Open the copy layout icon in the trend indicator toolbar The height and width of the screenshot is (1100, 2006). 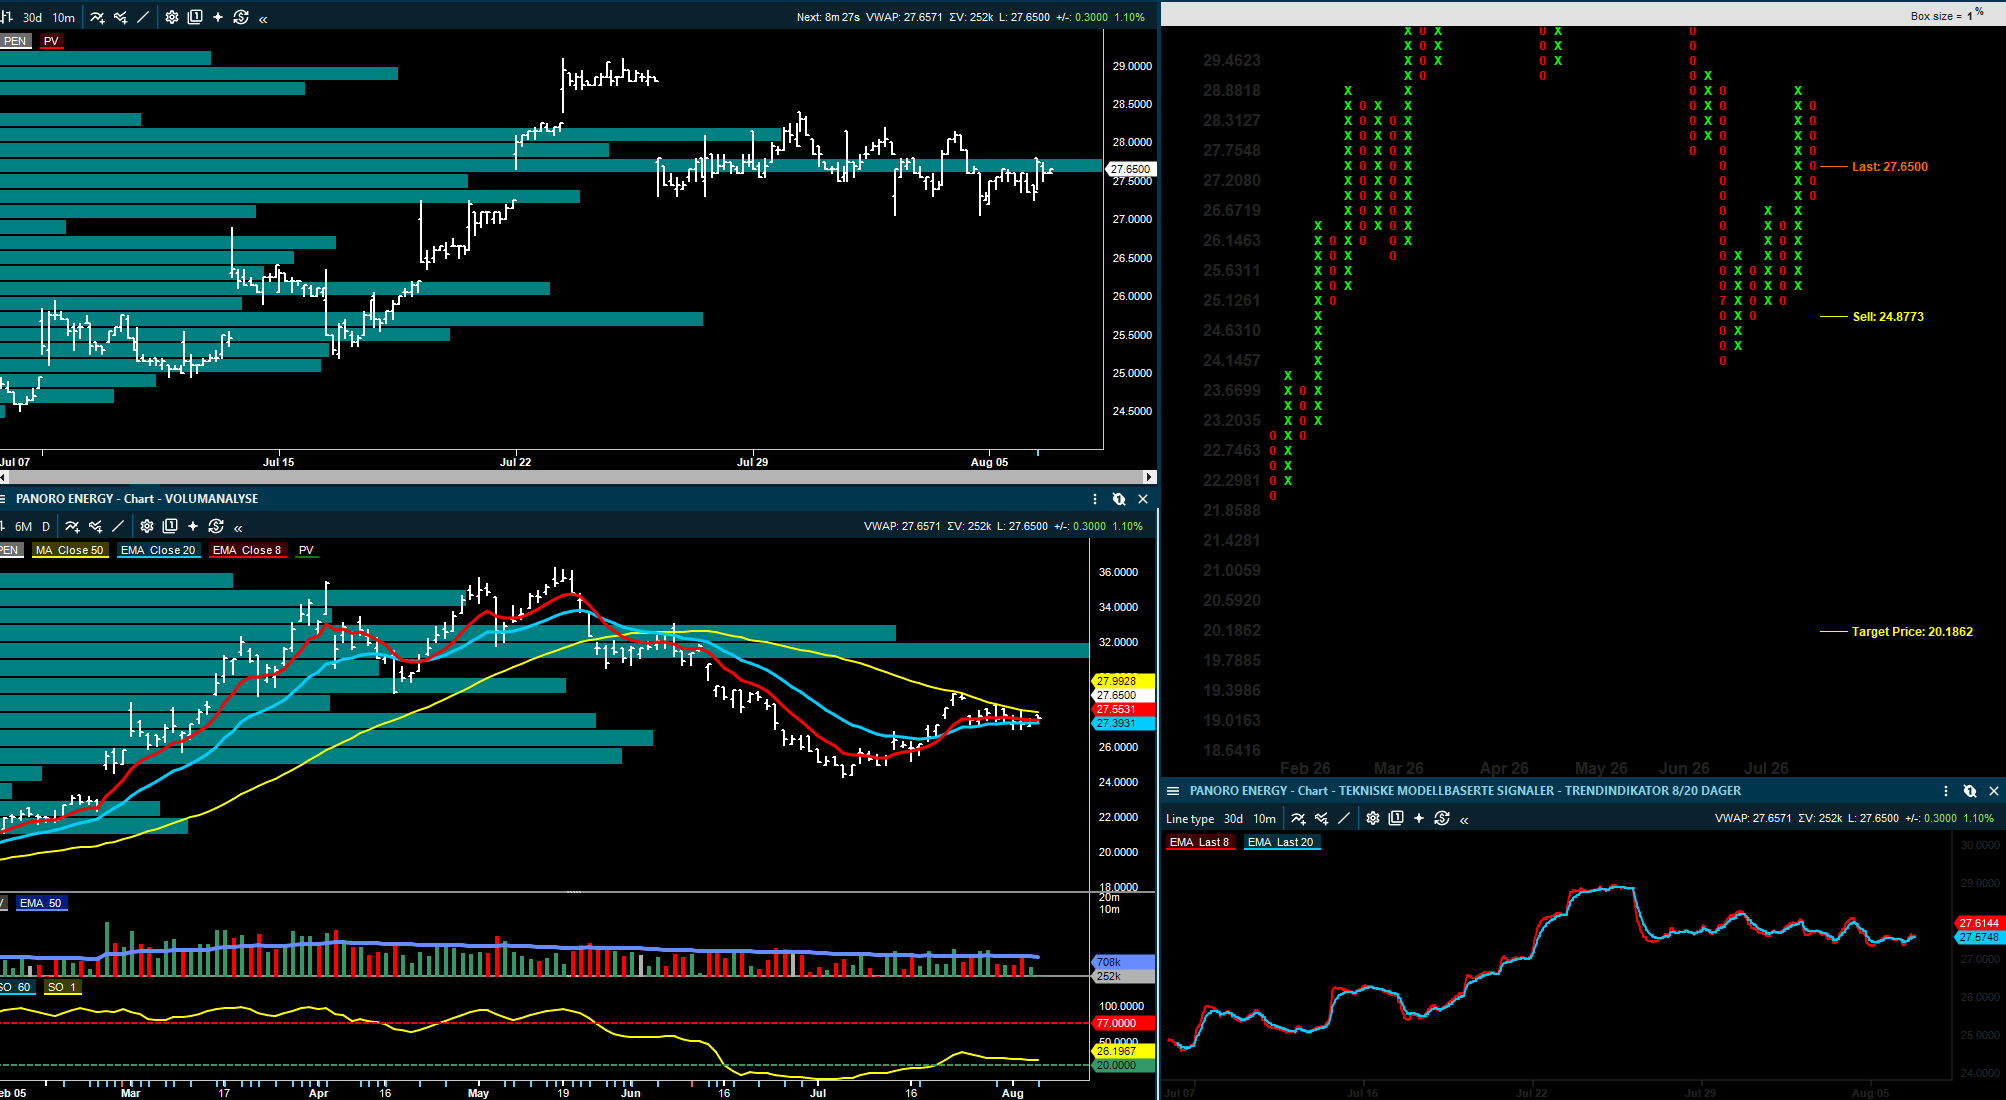pos(1396,818)
